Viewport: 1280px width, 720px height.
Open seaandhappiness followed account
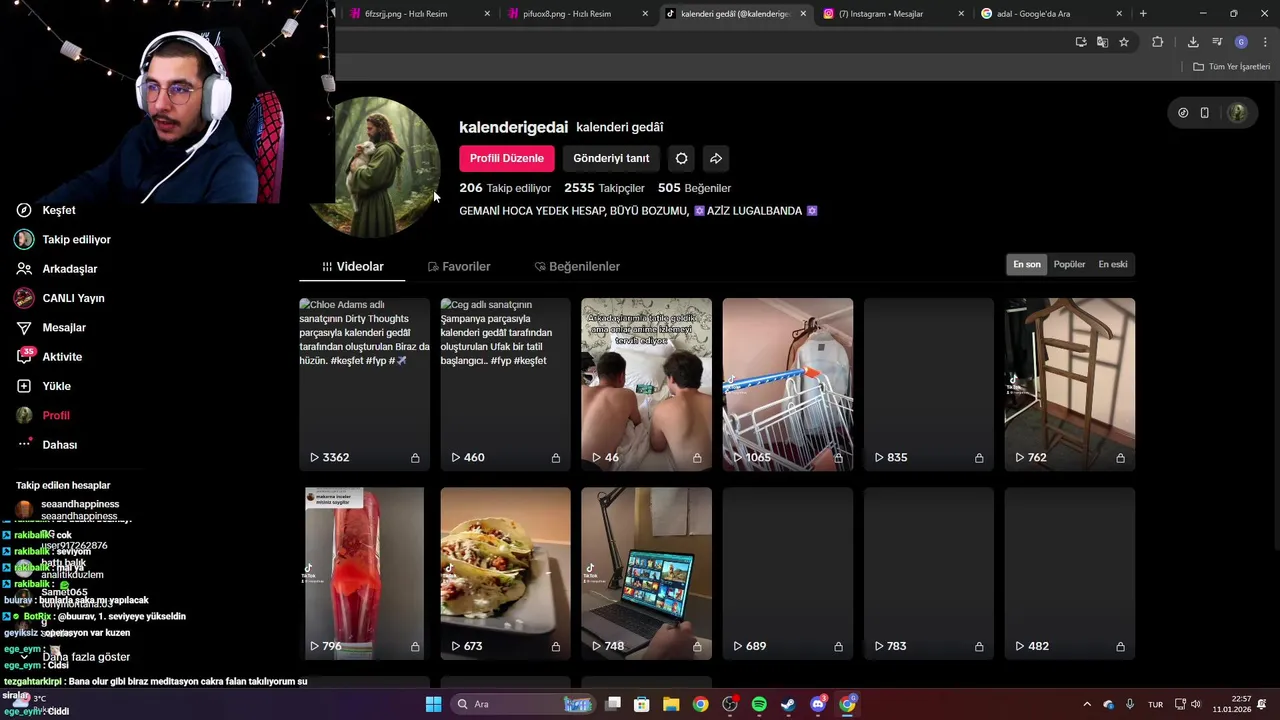[68, 510]
